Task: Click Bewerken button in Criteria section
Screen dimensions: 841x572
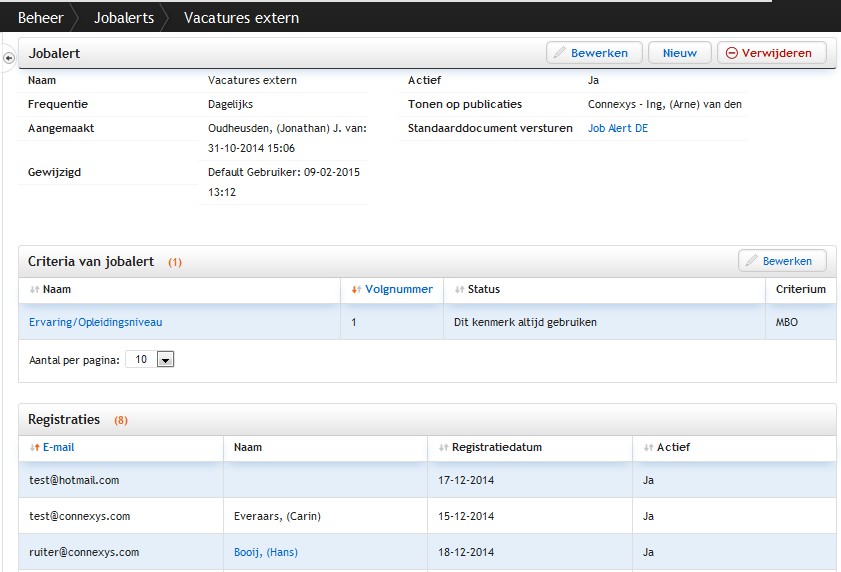Action: [782, 261]
